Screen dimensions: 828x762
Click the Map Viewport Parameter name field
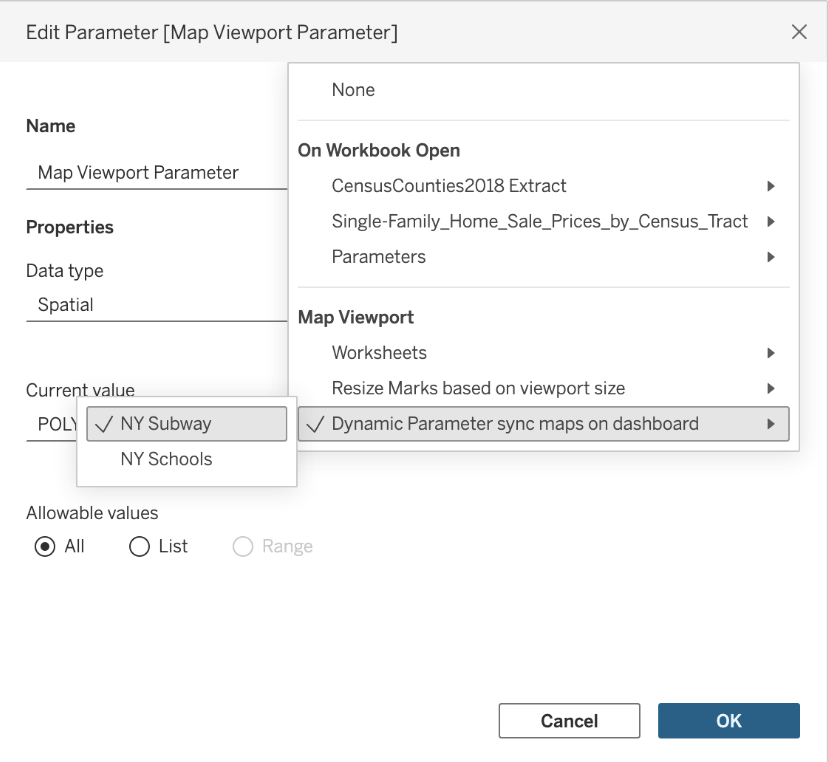pyautogui.click(x=150, y=173)
